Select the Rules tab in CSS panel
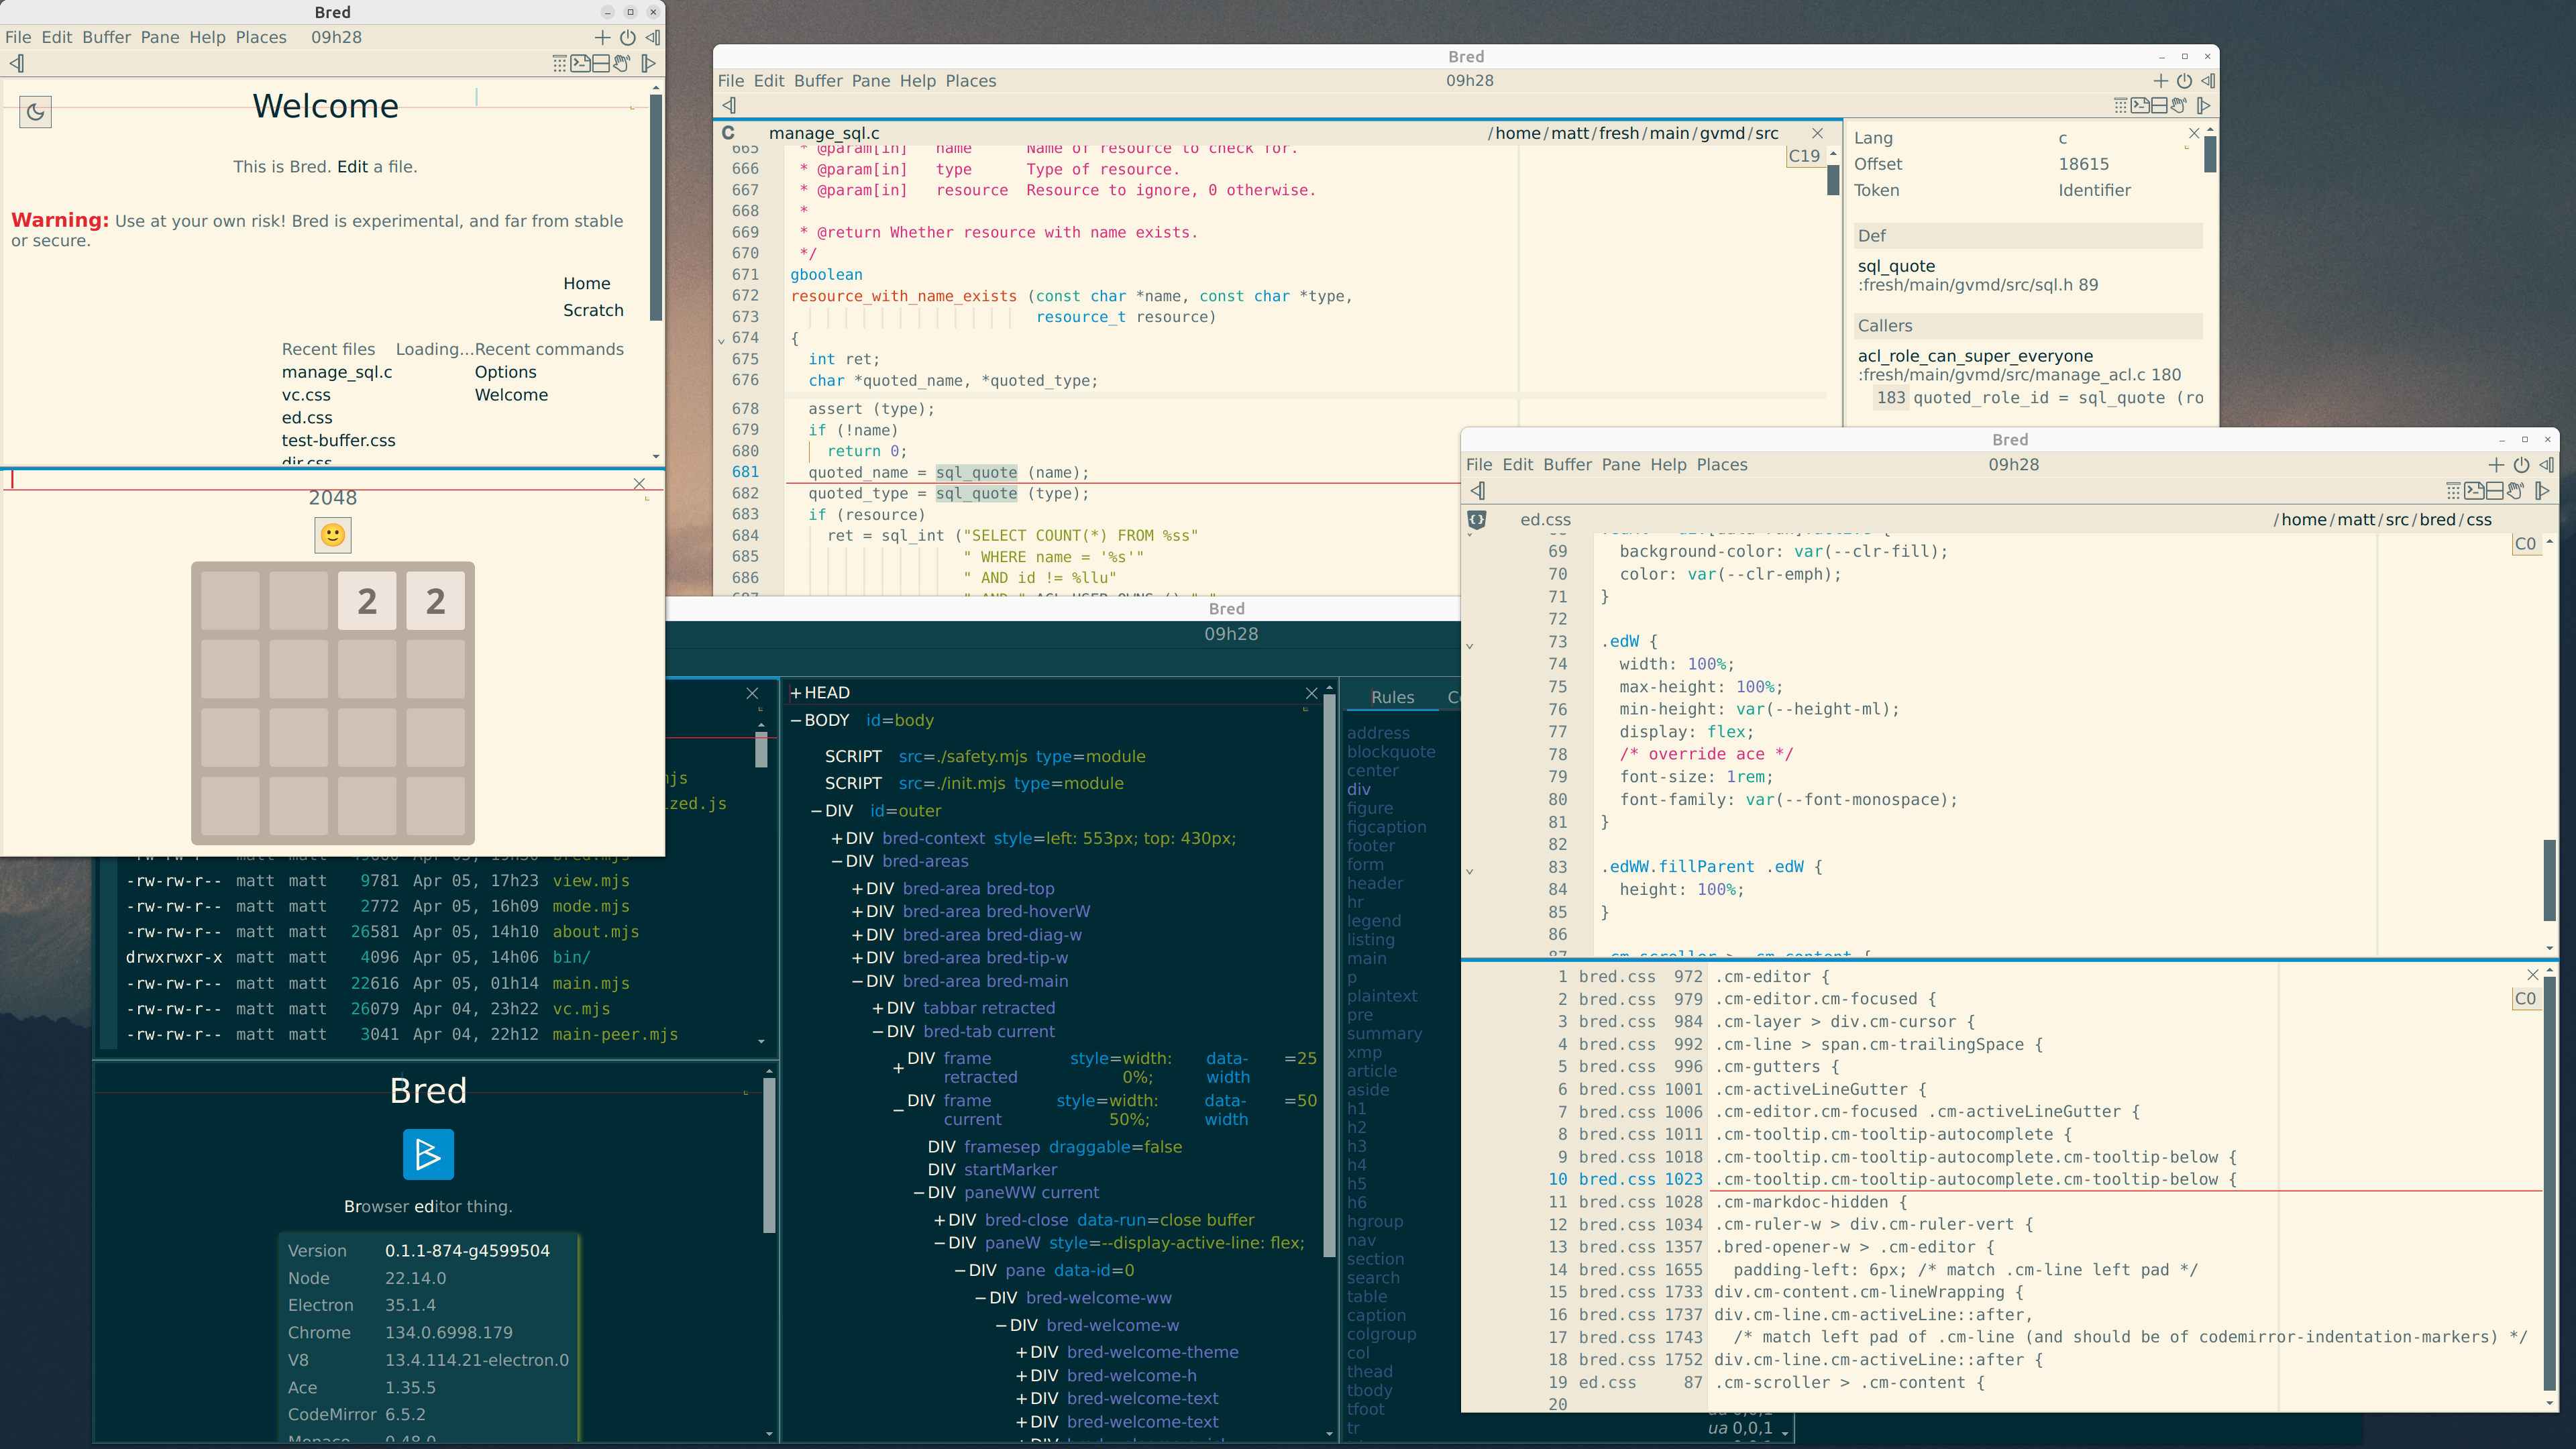The width and height of the screenshot is (2576, 1449). coord(1392,698)
